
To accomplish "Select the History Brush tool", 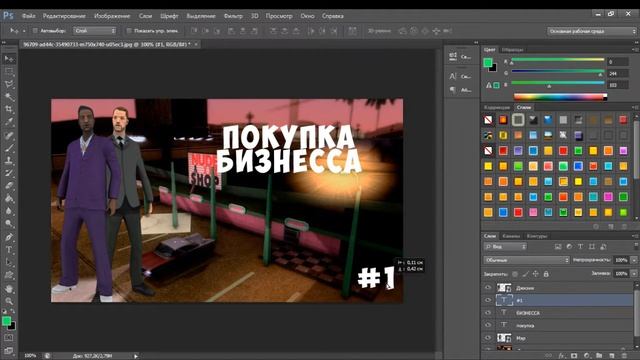I will 9,173.
